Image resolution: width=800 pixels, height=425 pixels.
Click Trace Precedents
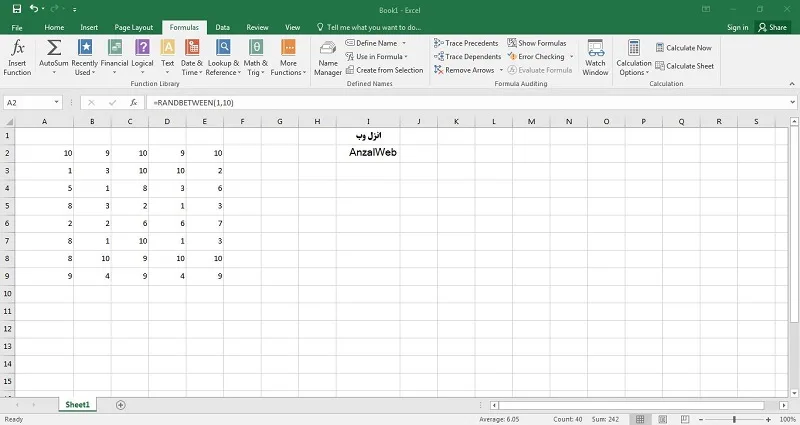[466, 43]
